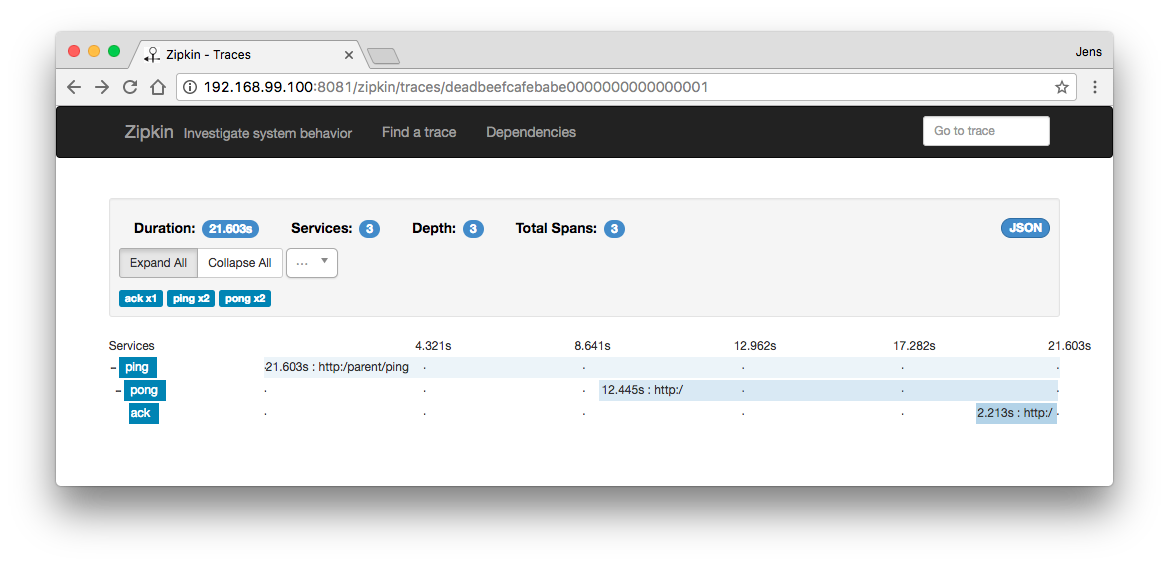Image resolution: width=1169 pixels, height=566 pixels.
Task: Toggle the ack x1 service filter
Action: [x=140, y=298]
